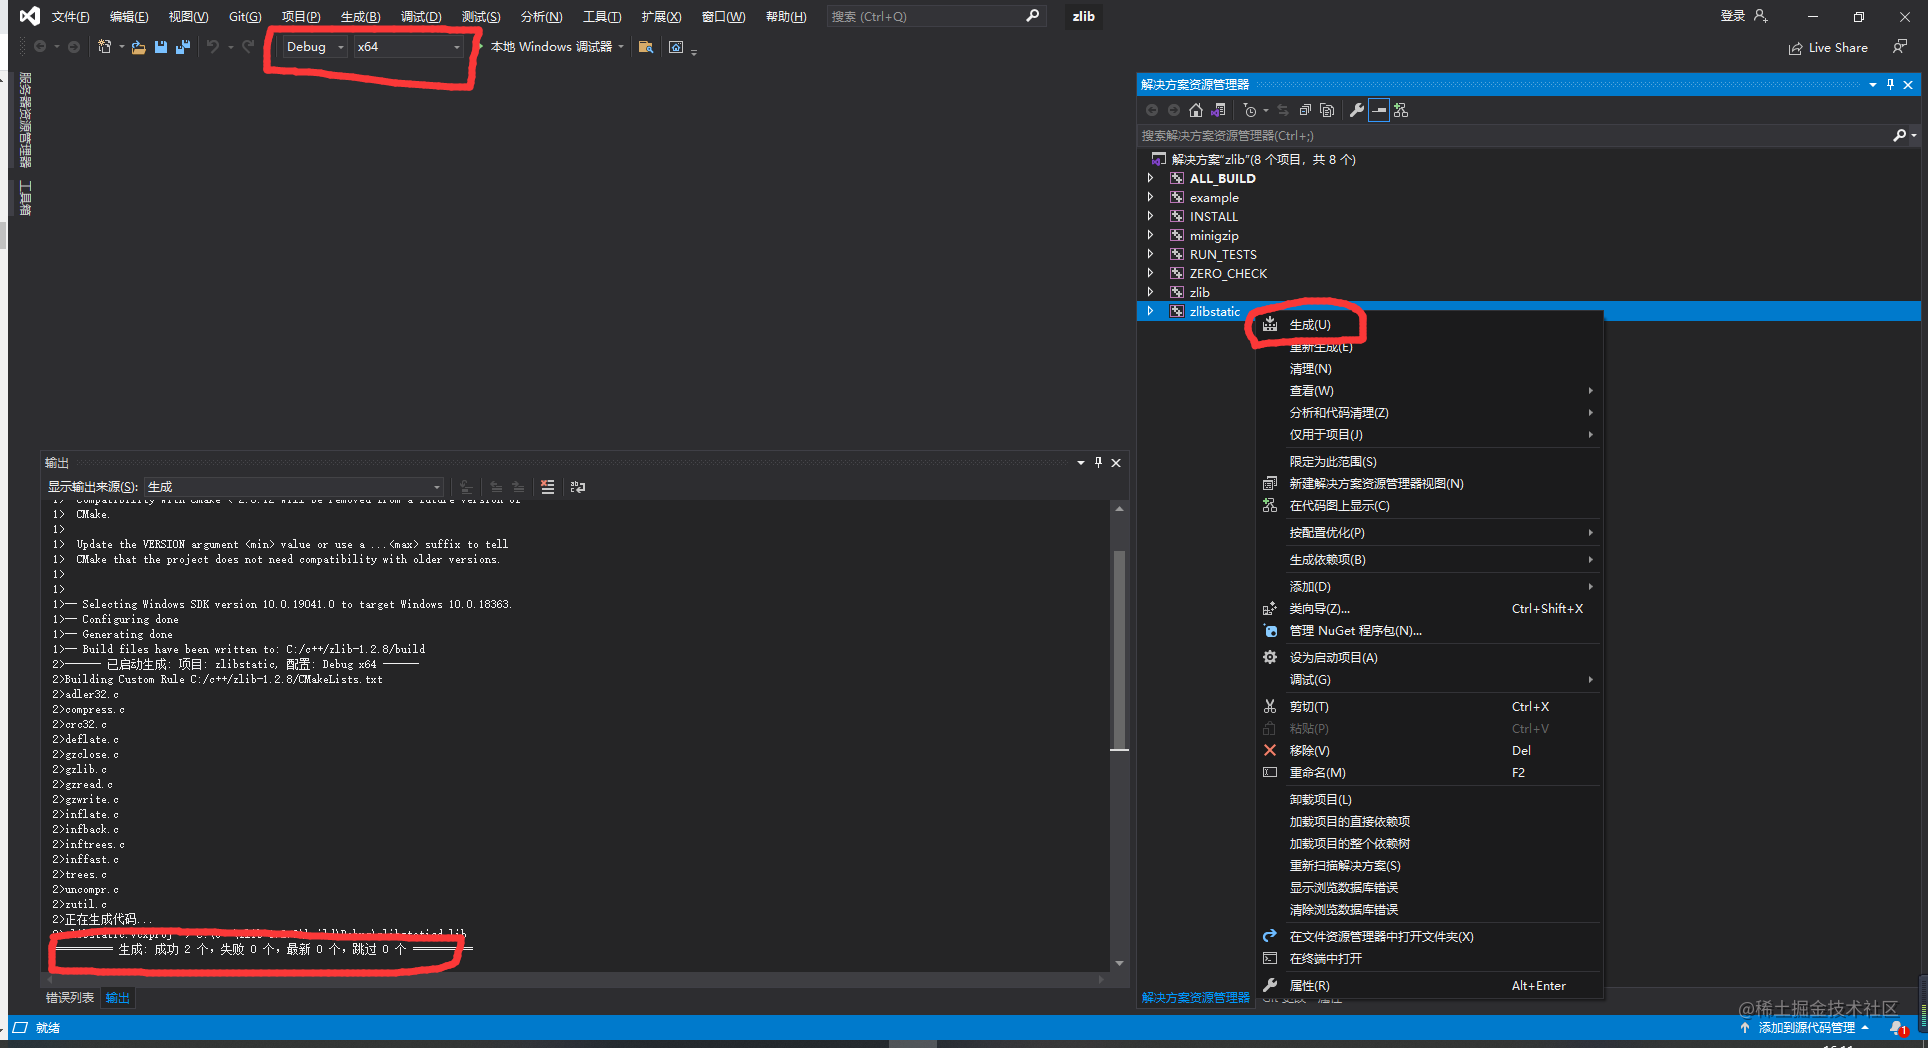The height and width of the screenshot is (1048, 1928).
Task: Open the 调试(D) menu
Action: (x=421, y=16)
